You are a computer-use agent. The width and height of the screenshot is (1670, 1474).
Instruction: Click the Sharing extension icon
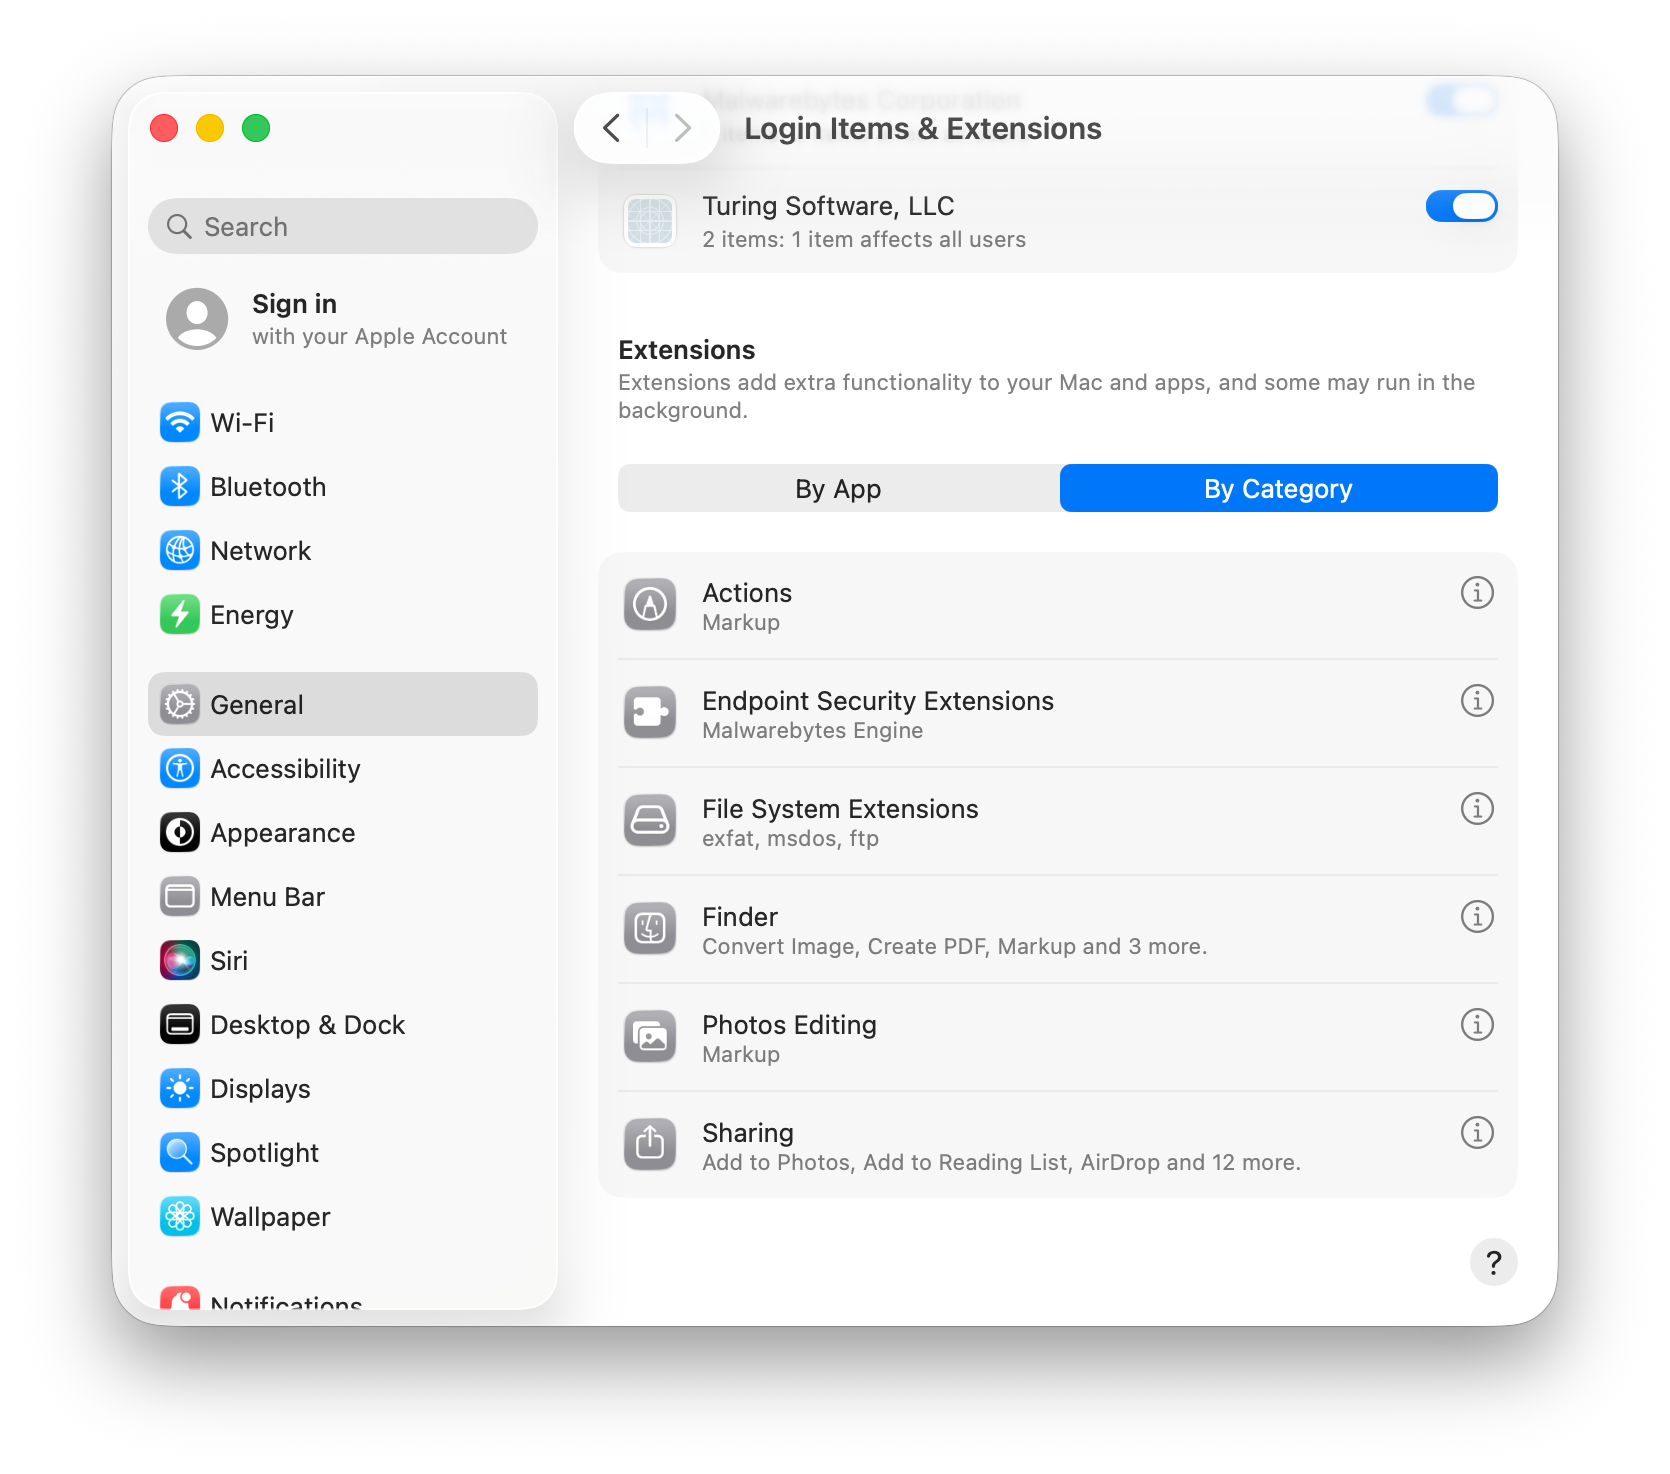tap(650, 1144)
